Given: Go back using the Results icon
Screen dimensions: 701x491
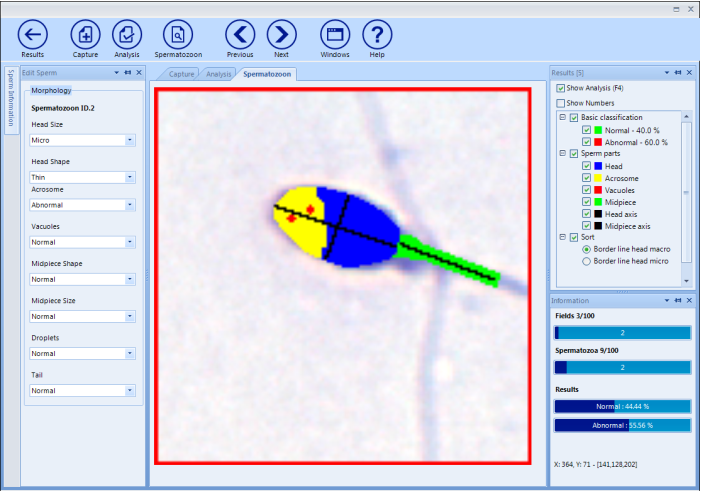Looking at the screenshot, I should pyautogui.click(x=32, y=34).
